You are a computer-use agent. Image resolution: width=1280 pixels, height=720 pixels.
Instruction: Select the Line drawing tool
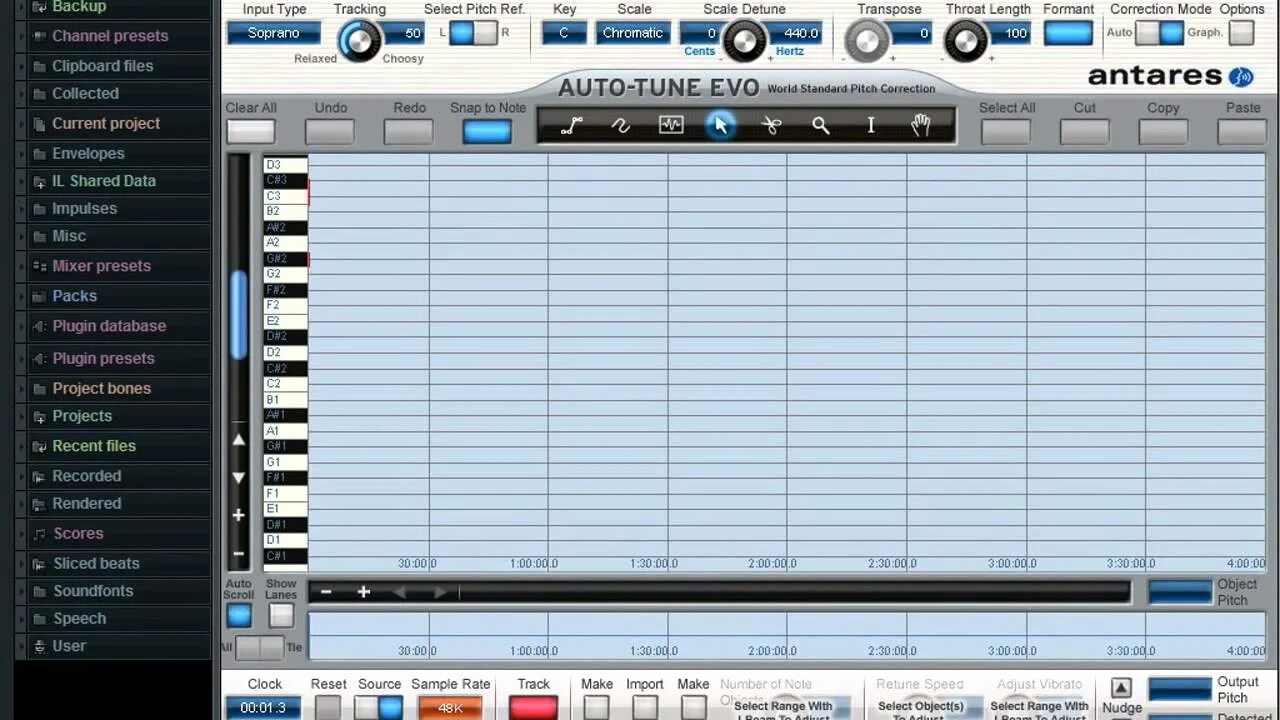pos(572,125)
